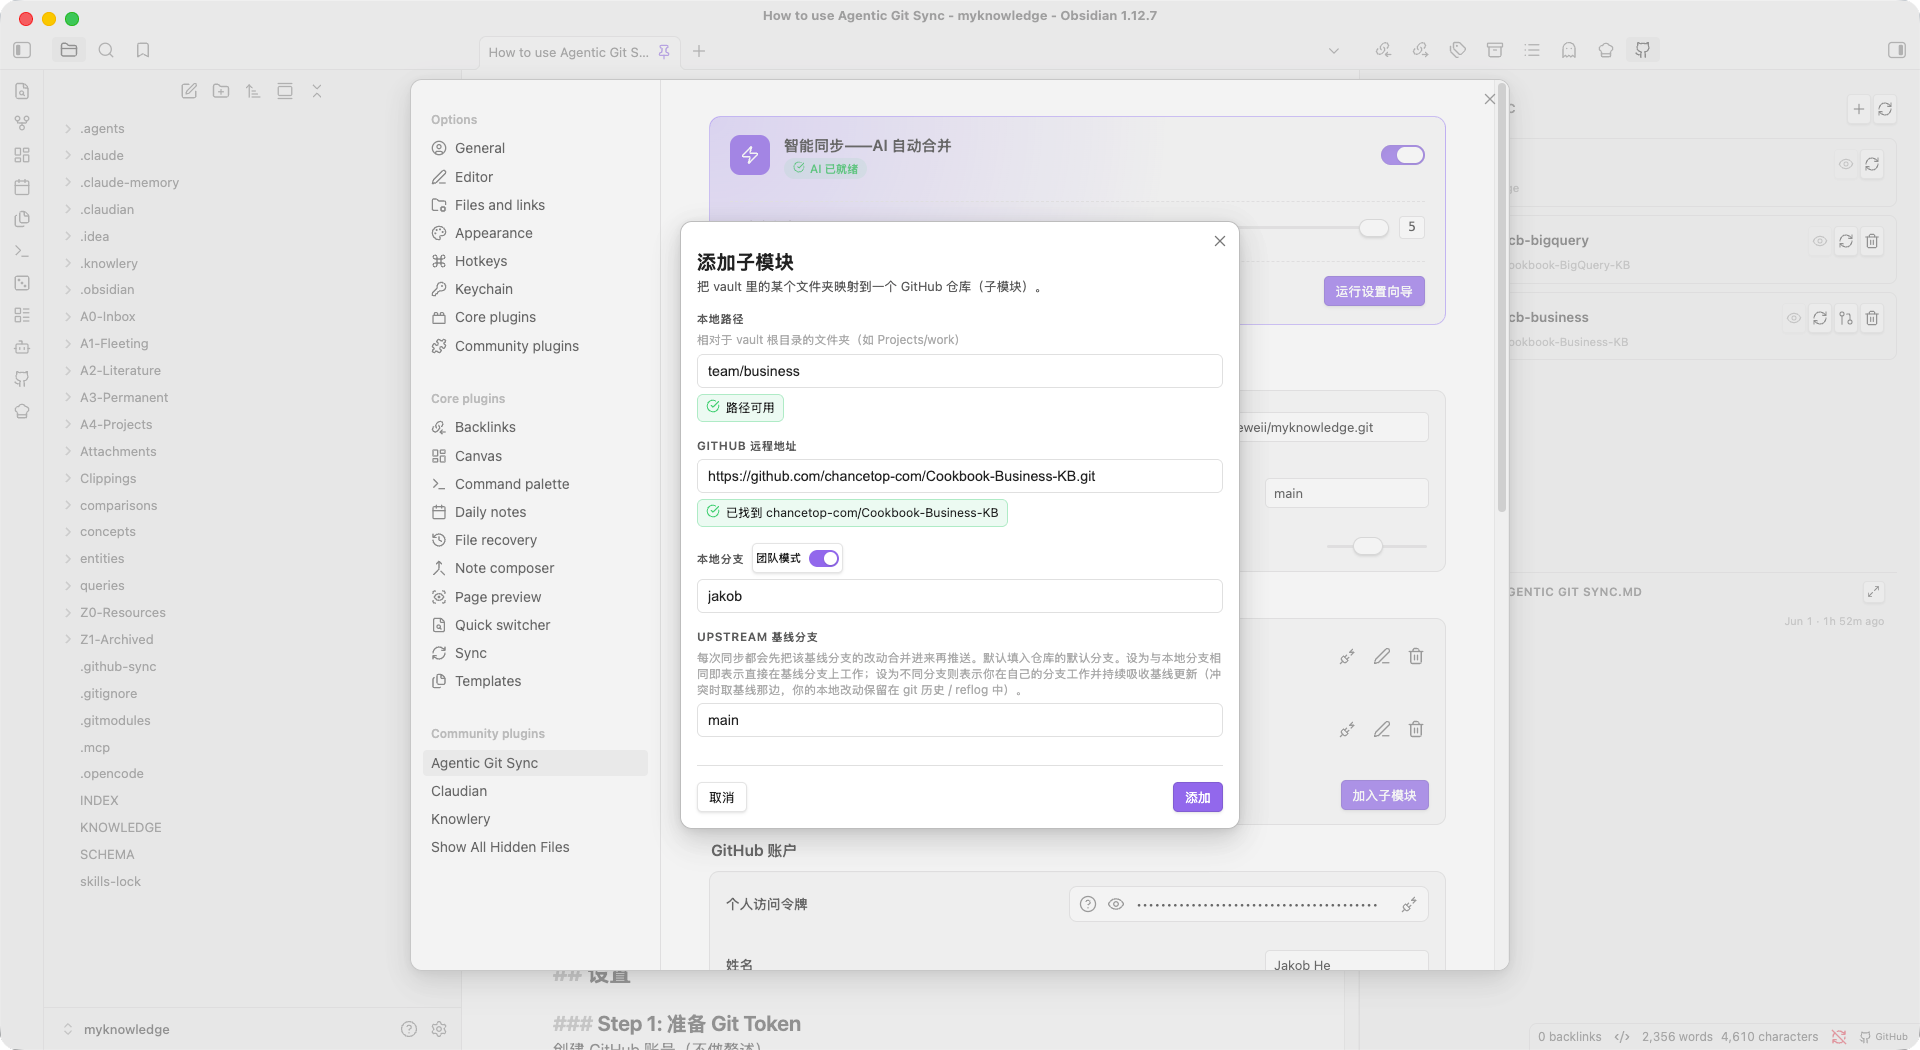Open the graph view ribbon icon
The height and width of the screenshot is (1050, 1920).
[x=22, y=123]
